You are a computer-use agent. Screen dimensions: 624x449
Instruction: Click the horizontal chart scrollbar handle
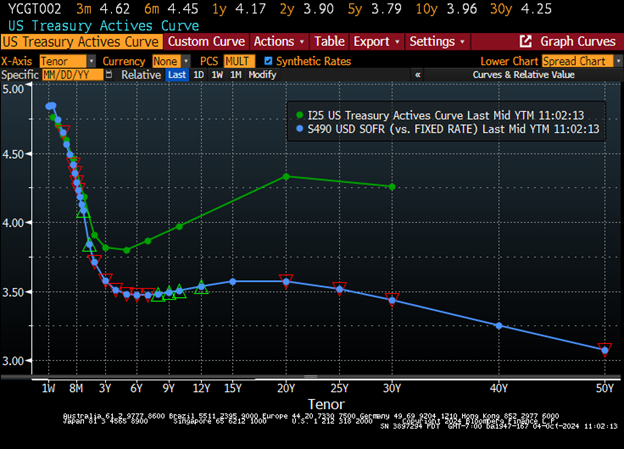click(310, 377)
